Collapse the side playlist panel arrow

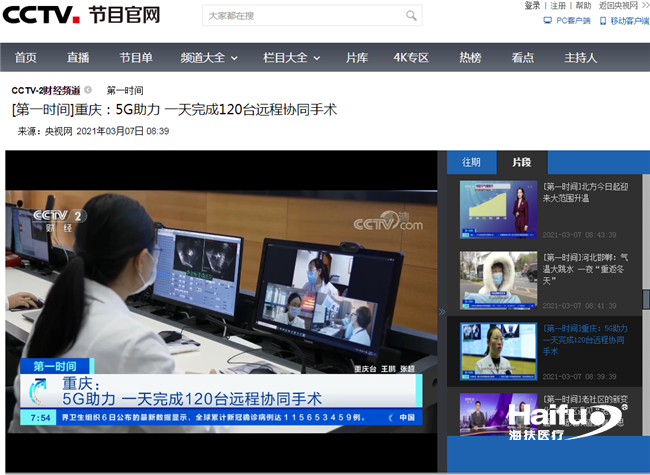pyautogui.click(x=443, y=311)
